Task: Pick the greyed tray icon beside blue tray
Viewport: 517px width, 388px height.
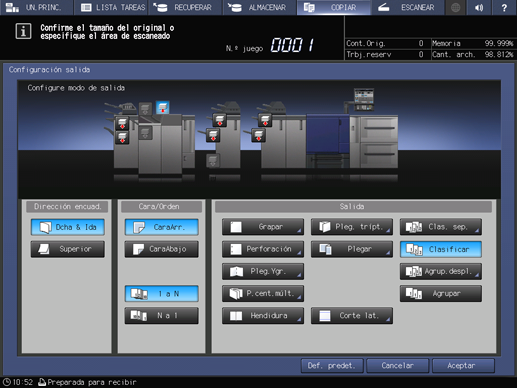Action: (145, 109)
